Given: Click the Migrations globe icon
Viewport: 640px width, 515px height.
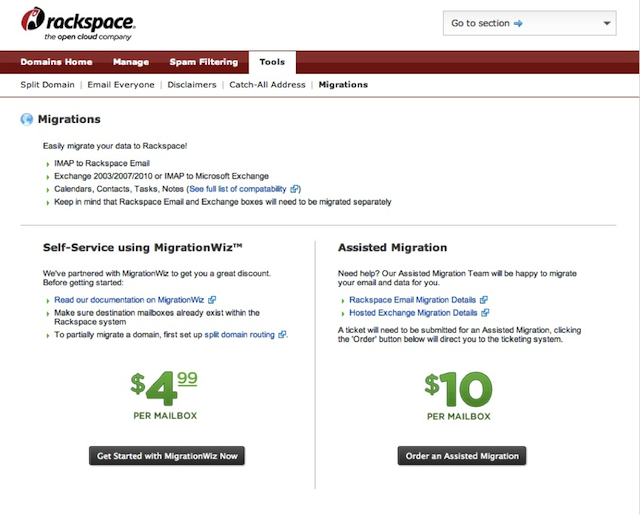Looking at the screenshot, I should click(27, 119).
